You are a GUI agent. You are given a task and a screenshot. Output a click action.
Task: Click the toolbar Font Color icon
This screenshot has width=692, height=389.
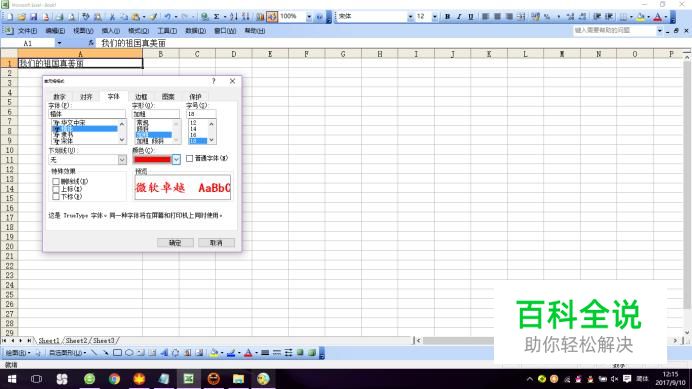[658, 17]
